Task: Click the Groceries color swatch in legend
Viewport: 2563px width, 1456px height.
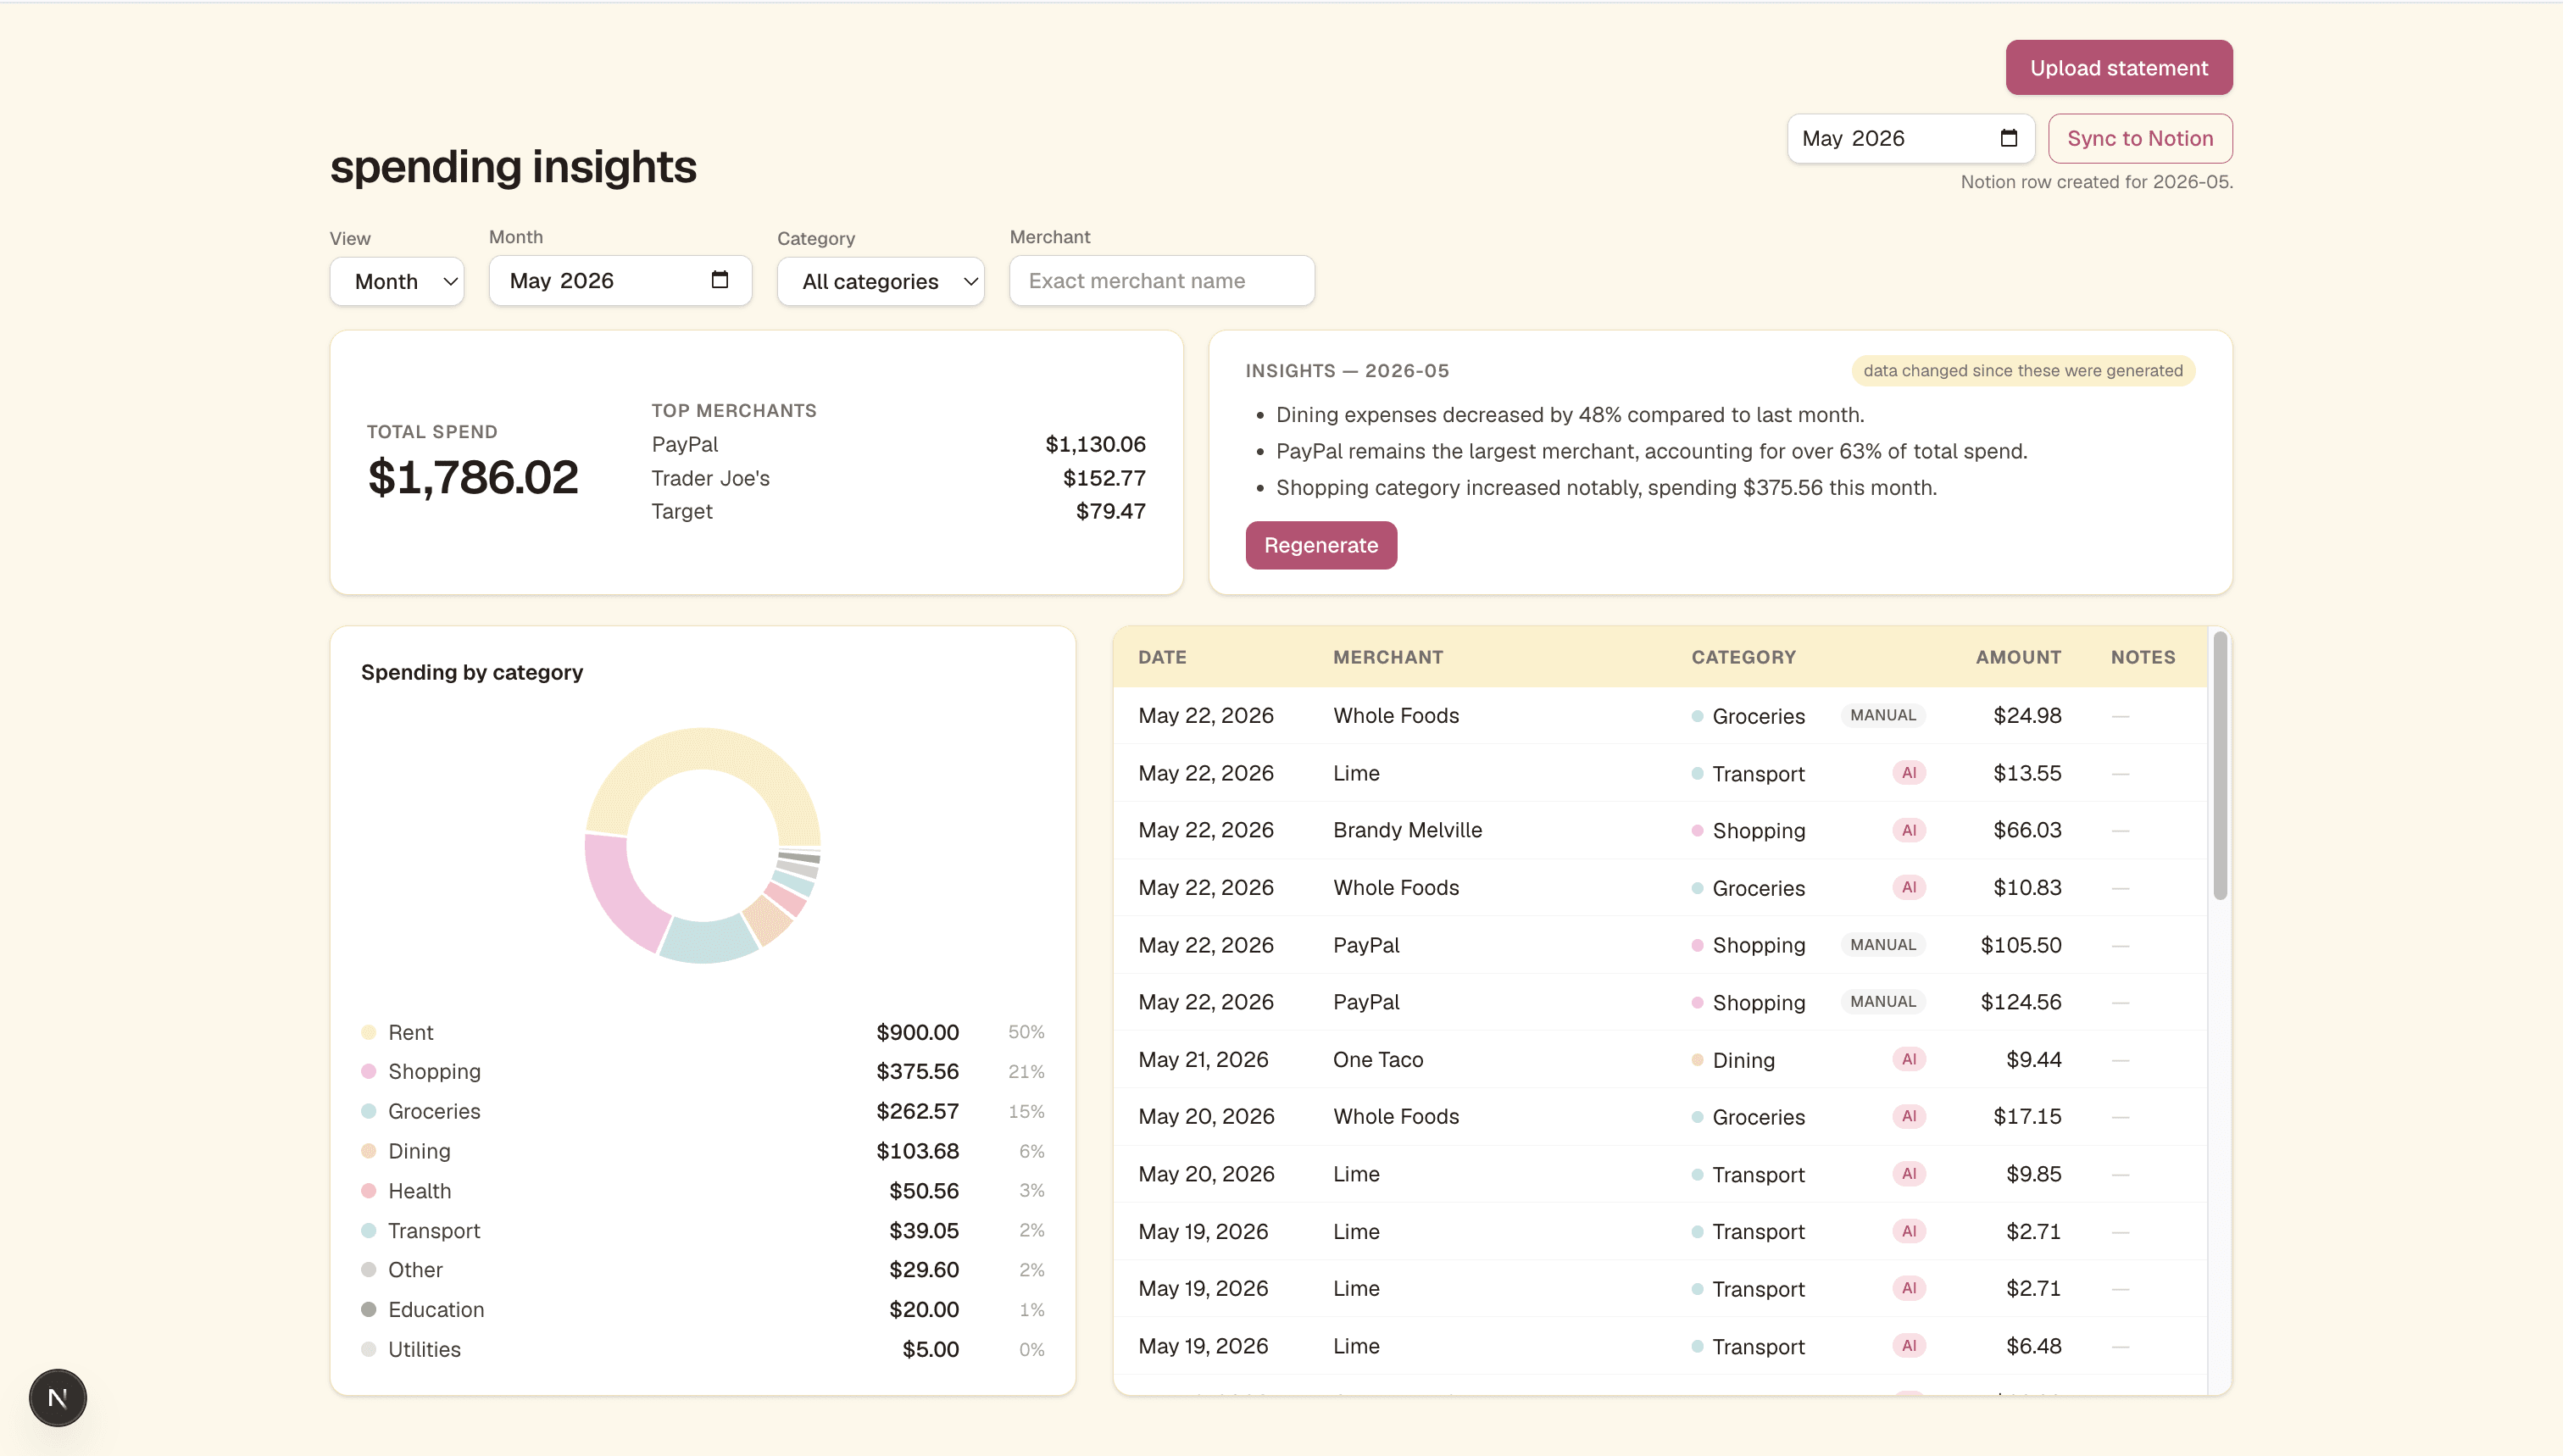Action: point(368,1111)
